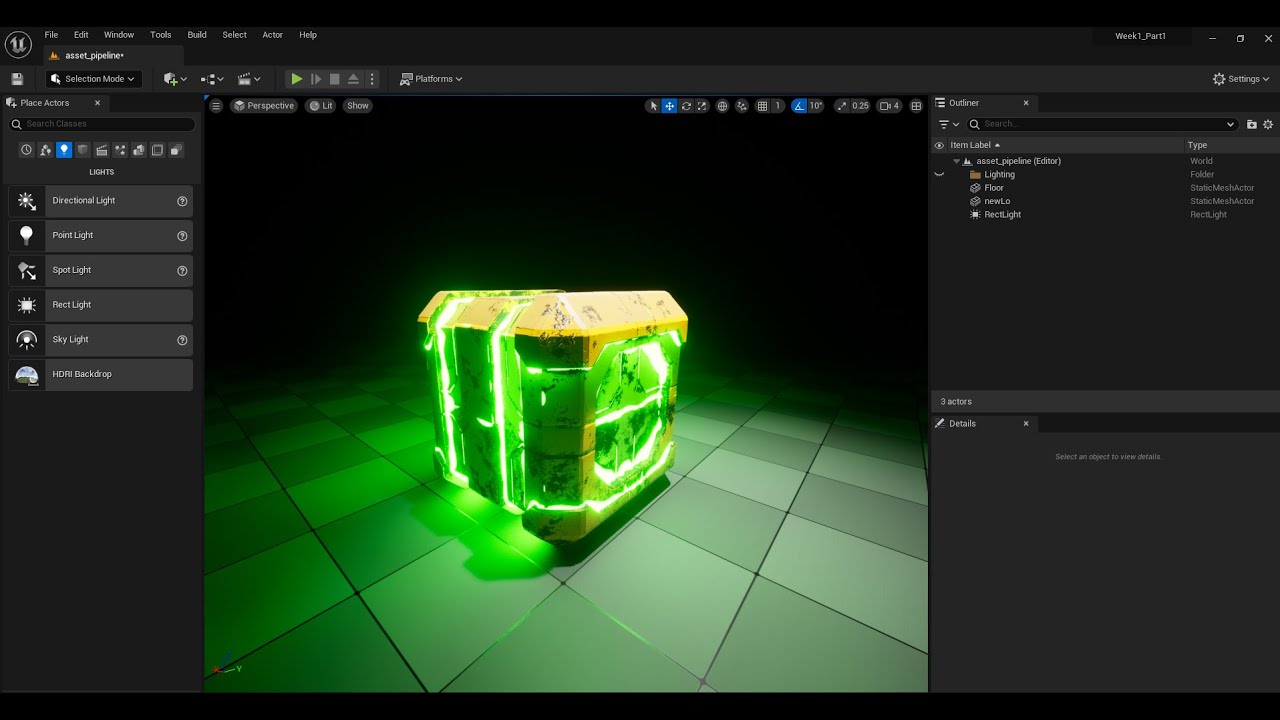This screenshot has width=1280, height=720.
Task: Select the Lights category lightbulb icon
Action: (x=64, y=150)
